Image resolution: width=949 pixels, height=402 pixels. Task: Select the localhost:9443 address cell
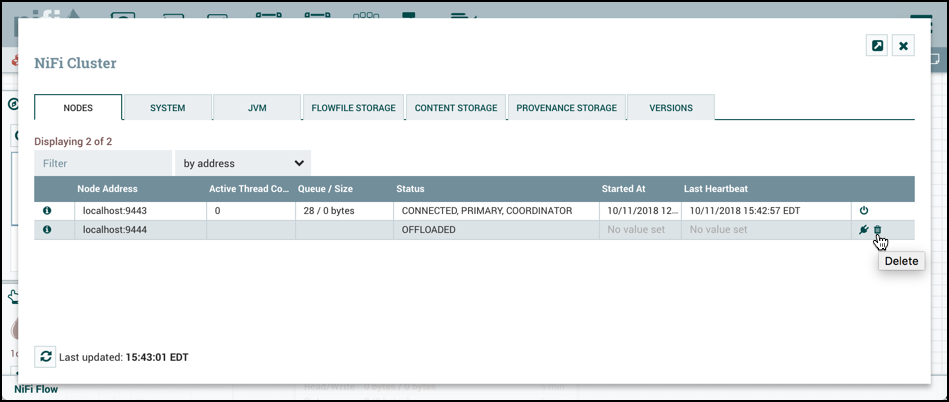pyautogui.click(x=140, y=211)
